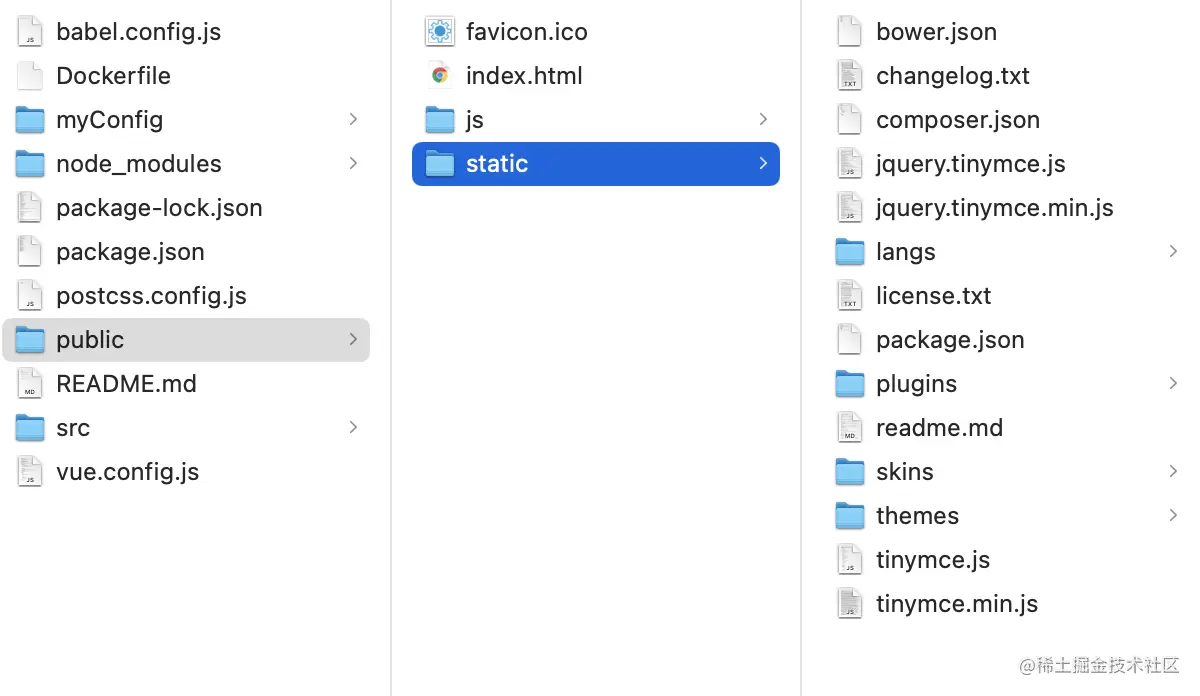Click the README.md markdown file icon
Viewport: 1200px width, 696px height.
30,384
